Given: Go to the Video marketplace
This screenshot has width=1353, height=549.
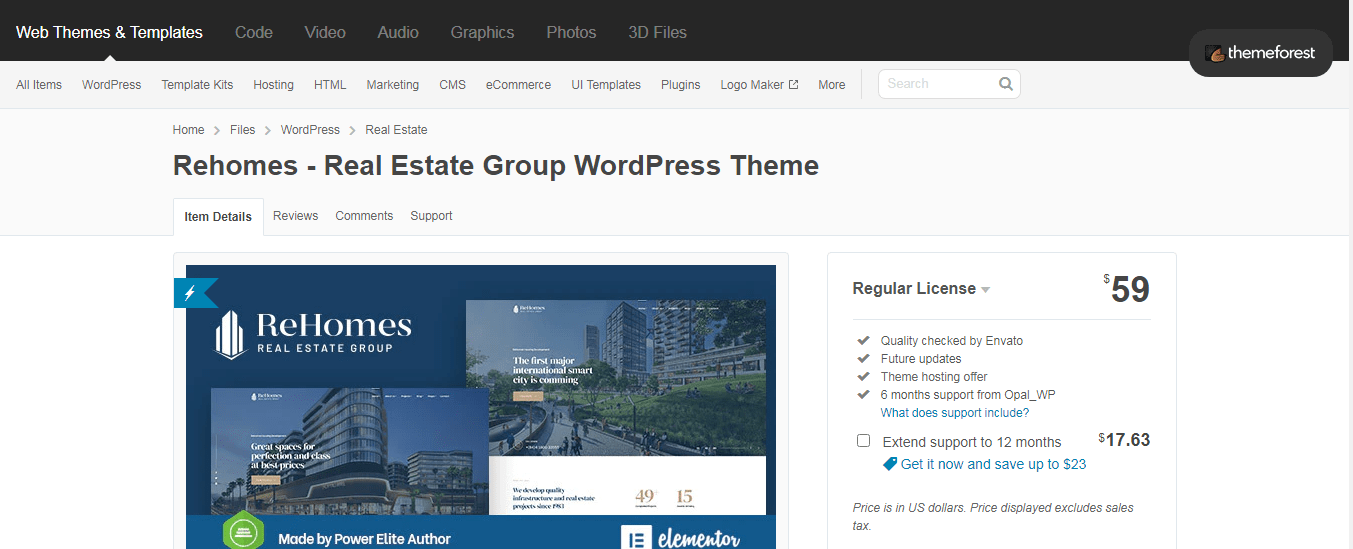Looking at the screenshot, I should pyautogui.click(x=325, y=32).
